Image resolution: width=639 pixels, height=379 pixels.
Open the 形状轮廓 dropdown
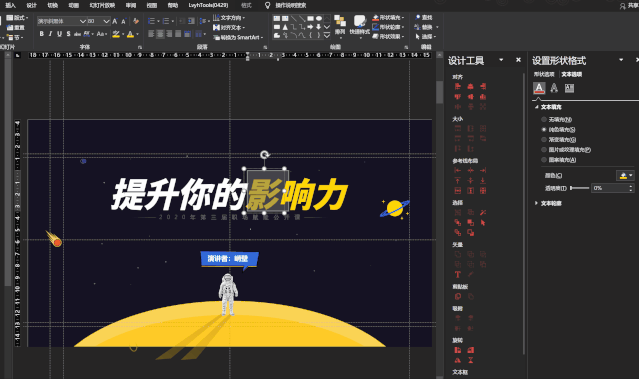point(388,27)
